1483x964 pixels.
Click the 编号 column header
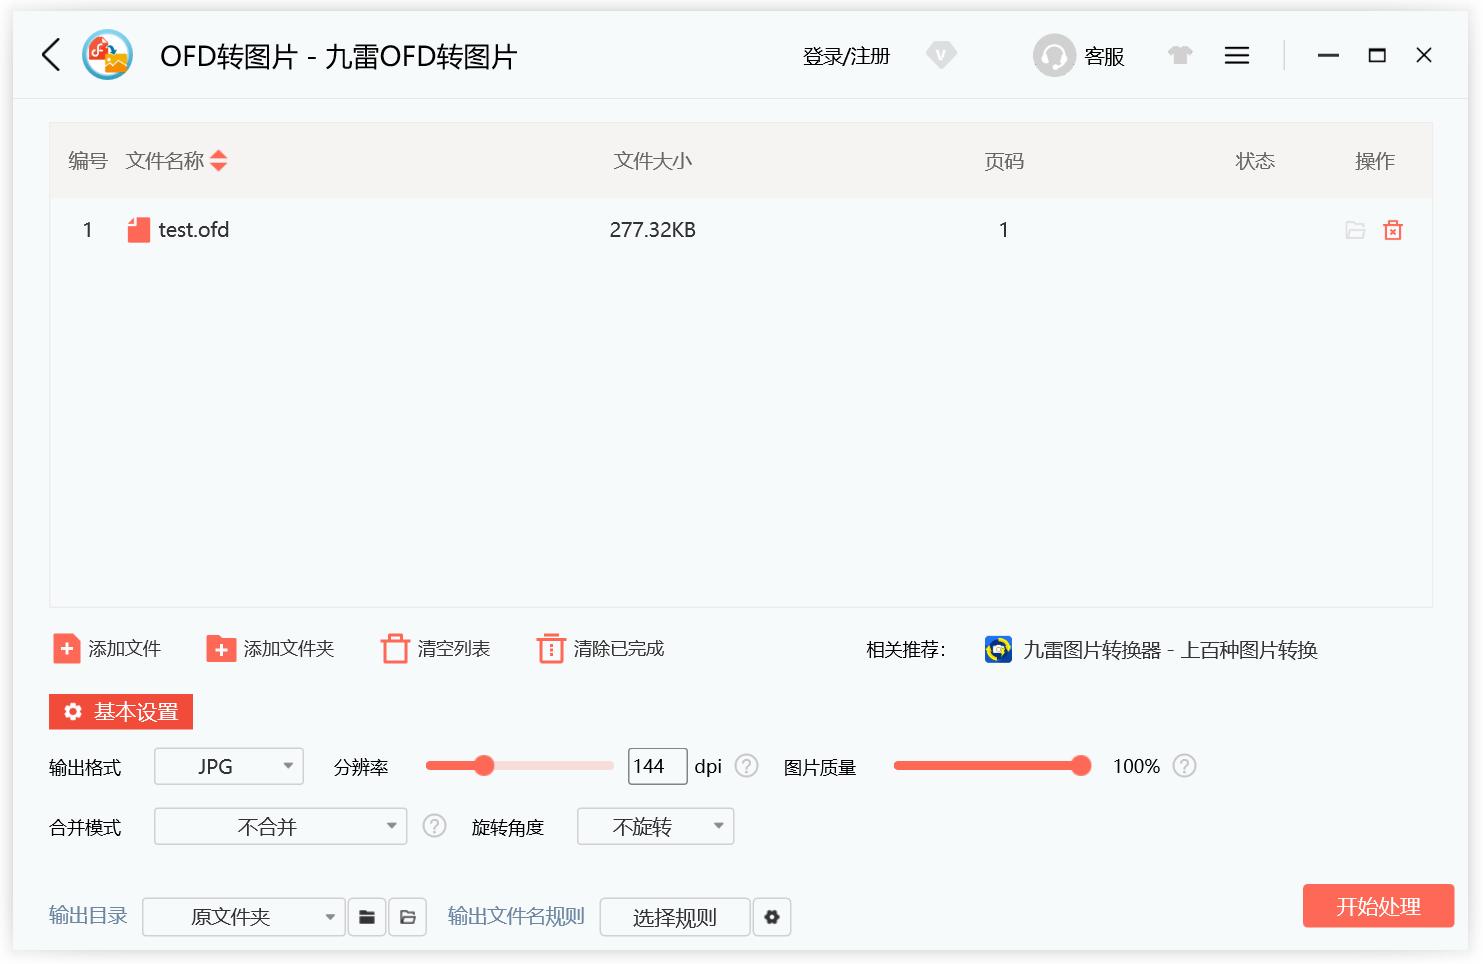[88, 161]
